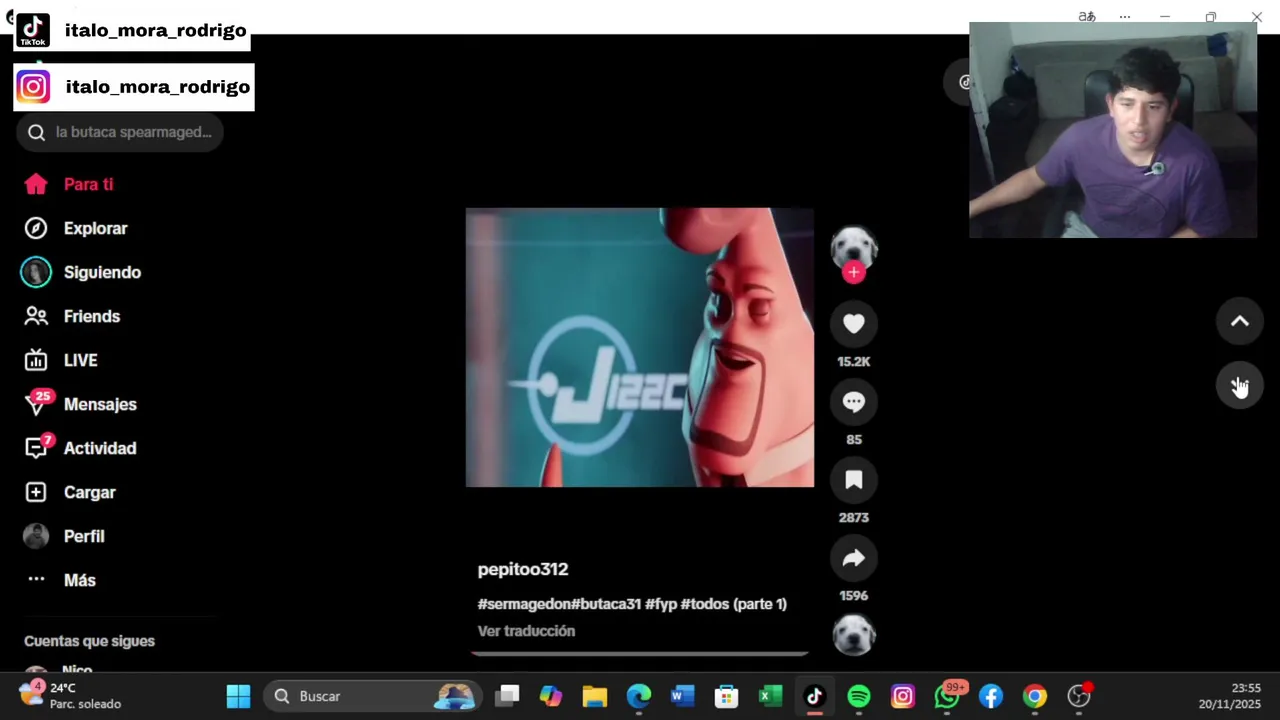
Task: Open Spotify from the taskbar
Action: tap(859, 696)
